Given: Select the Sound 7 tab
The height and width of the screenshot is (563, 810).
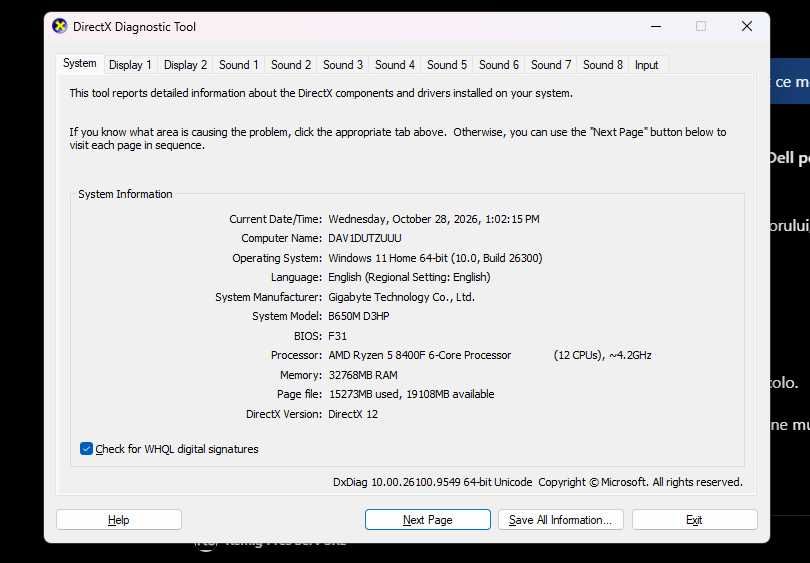Looking at the screenshot, I should pos(551,65).
